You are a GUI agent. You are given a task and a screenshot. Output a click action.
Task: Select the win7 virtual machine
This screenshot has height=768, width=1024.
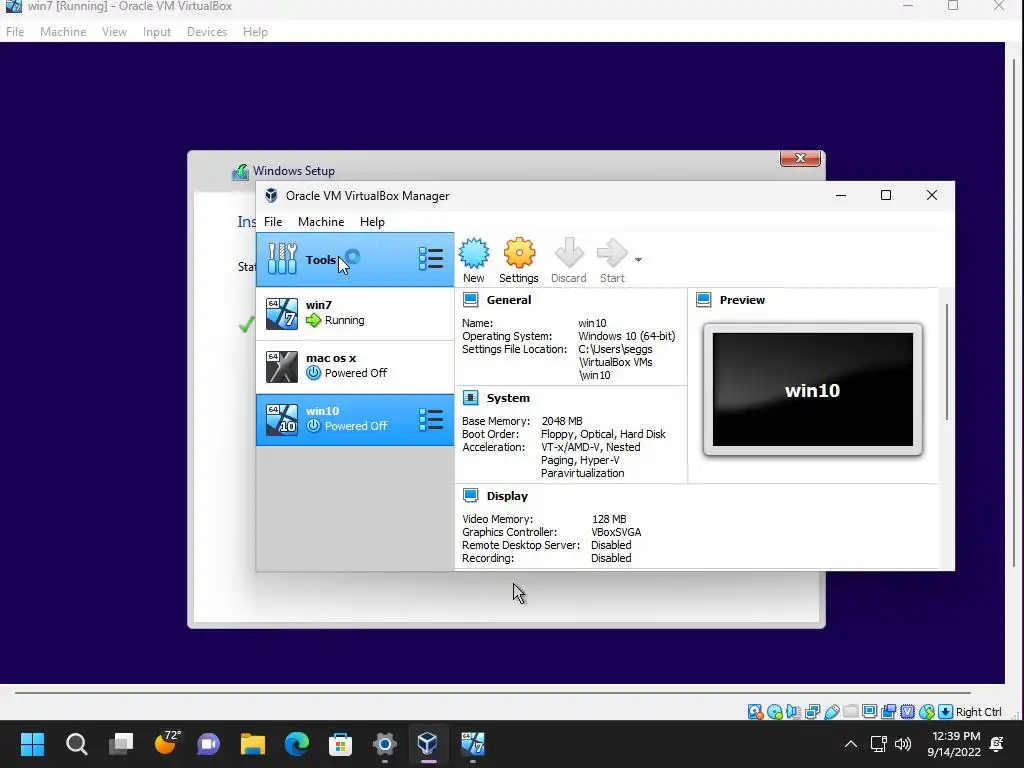(355, 313)
